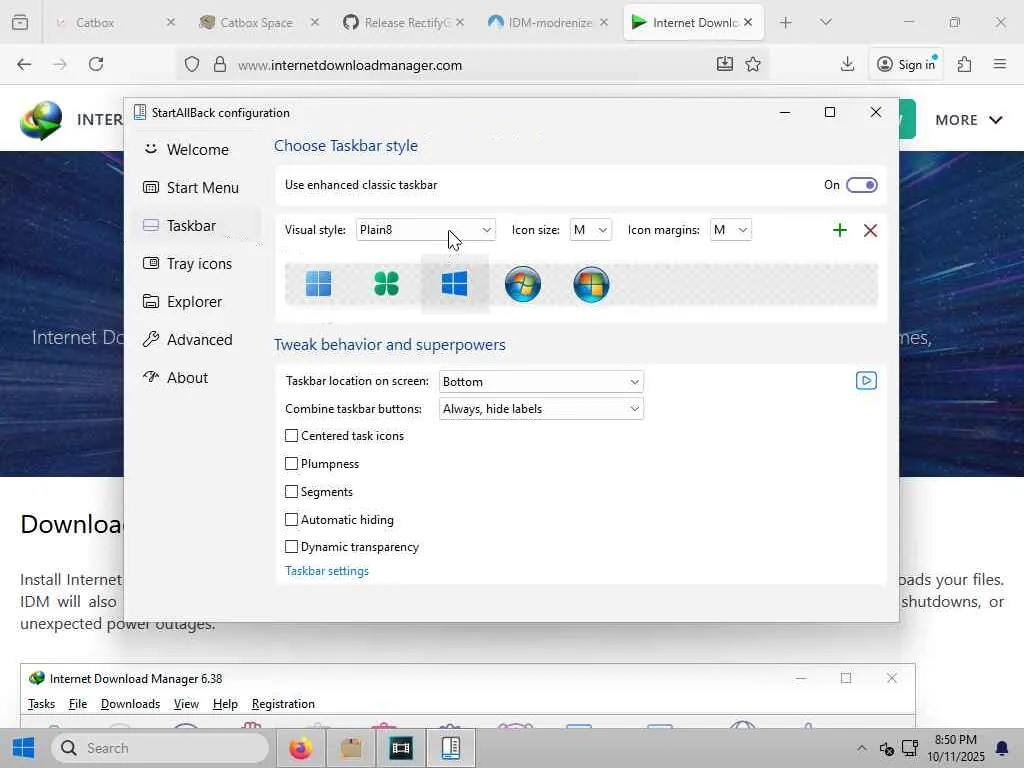Screen dimensions: 1024x768
Task: Expand the MORE menu on the IDM website
Action: click(x=968, y=120)
